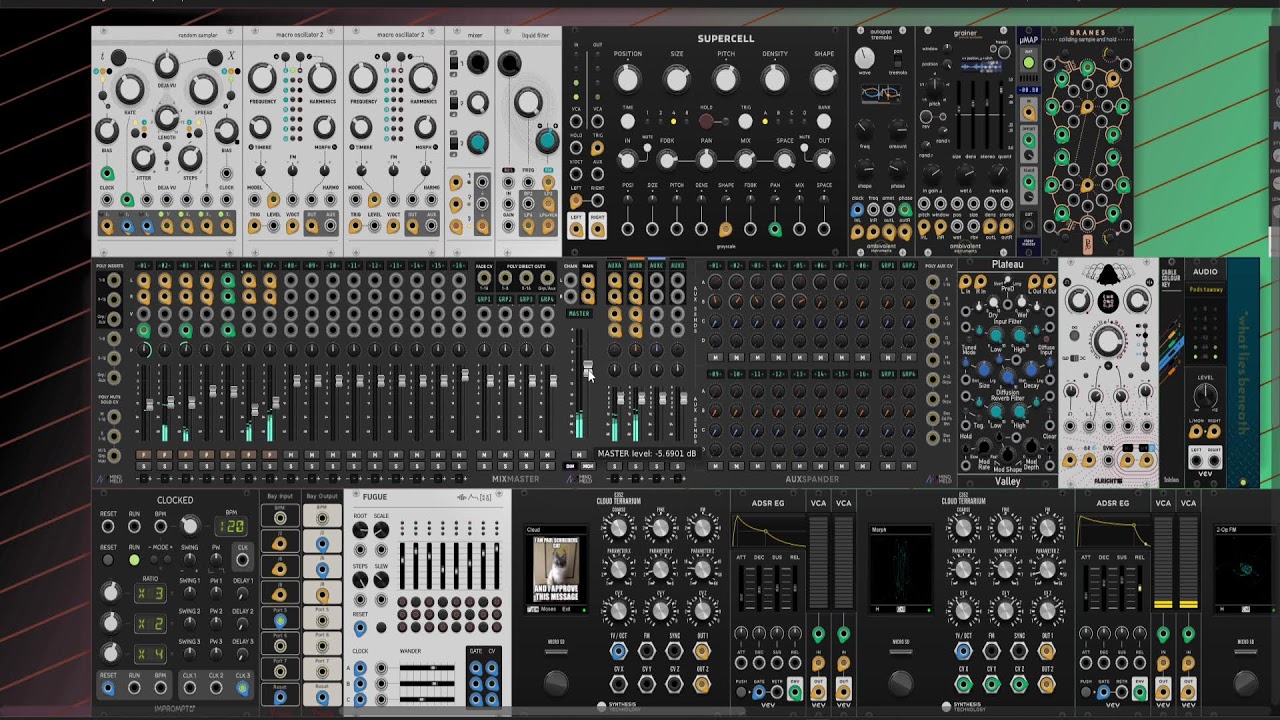Click the DENSITY knob on Supercell

(775, 79)
